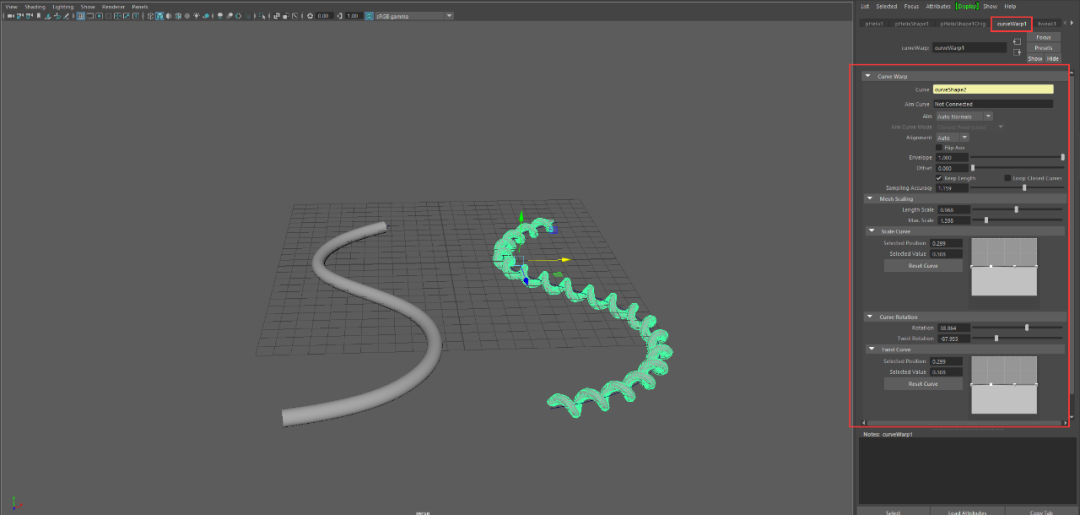The image size is (1080, 515).
Task: Enable wireframe shading icon
Action: (x=150, y=15)
